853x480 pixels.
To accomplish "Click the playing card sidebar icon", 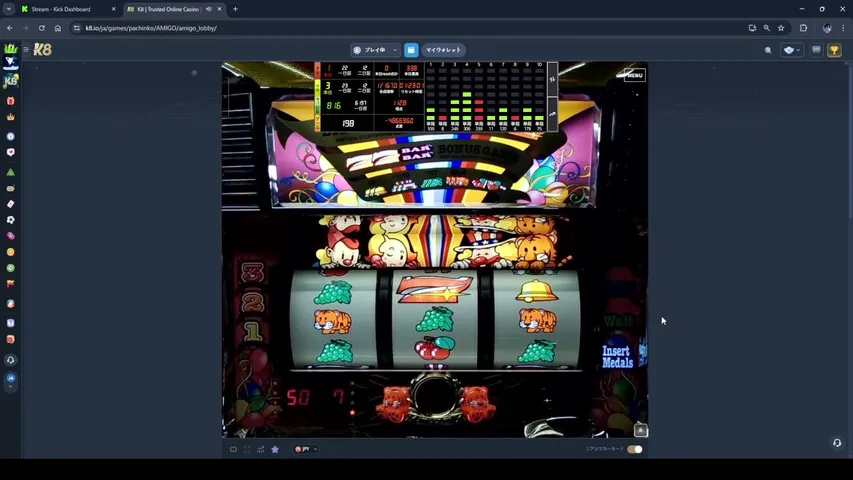I will [x=10, y=204].
